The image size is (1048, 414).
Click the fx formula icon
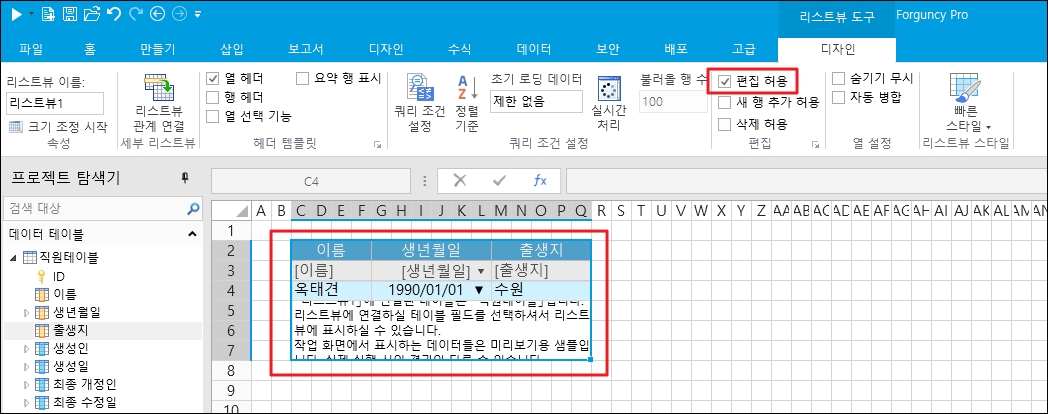tap(539, 181)
